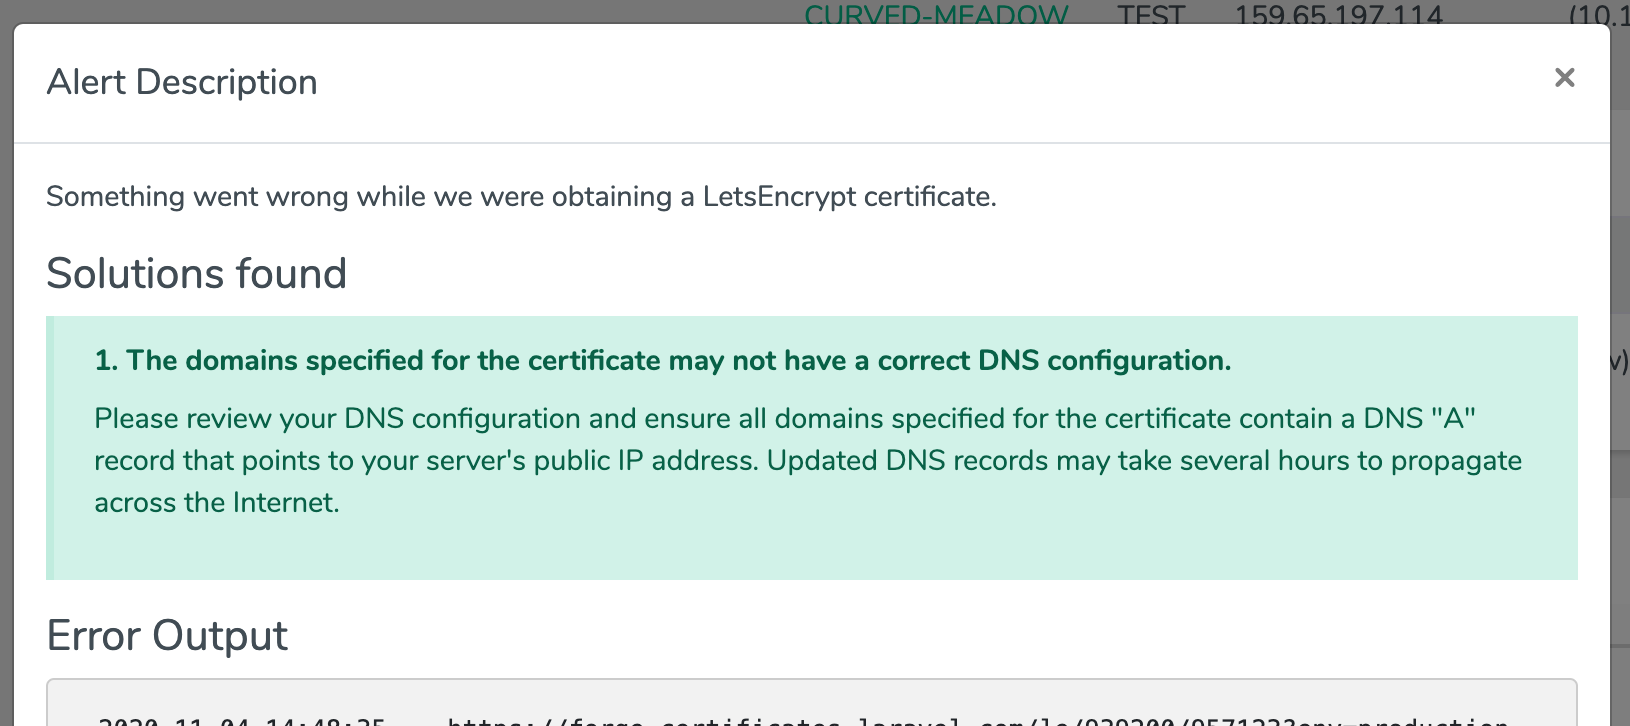Click the partially visible private IP text
This screenshot has width=1630, height=726.
tap(1599, 14)
